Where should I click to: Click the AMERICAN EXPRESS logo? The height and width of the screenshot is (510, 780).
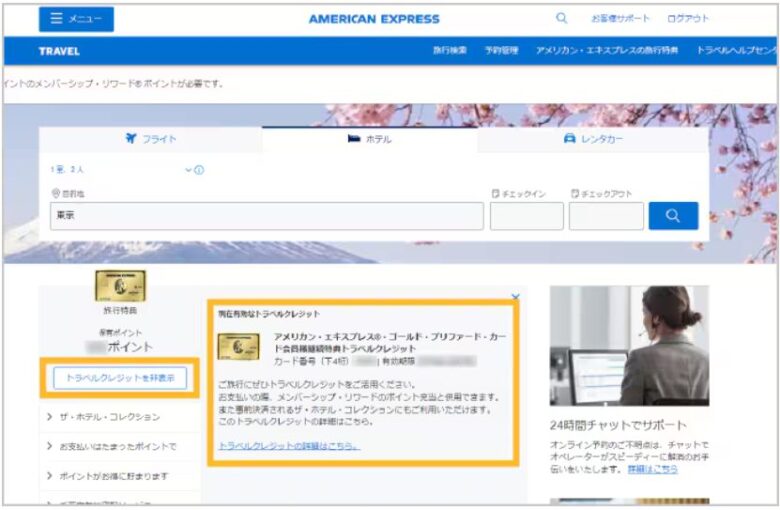click(374, 19)
